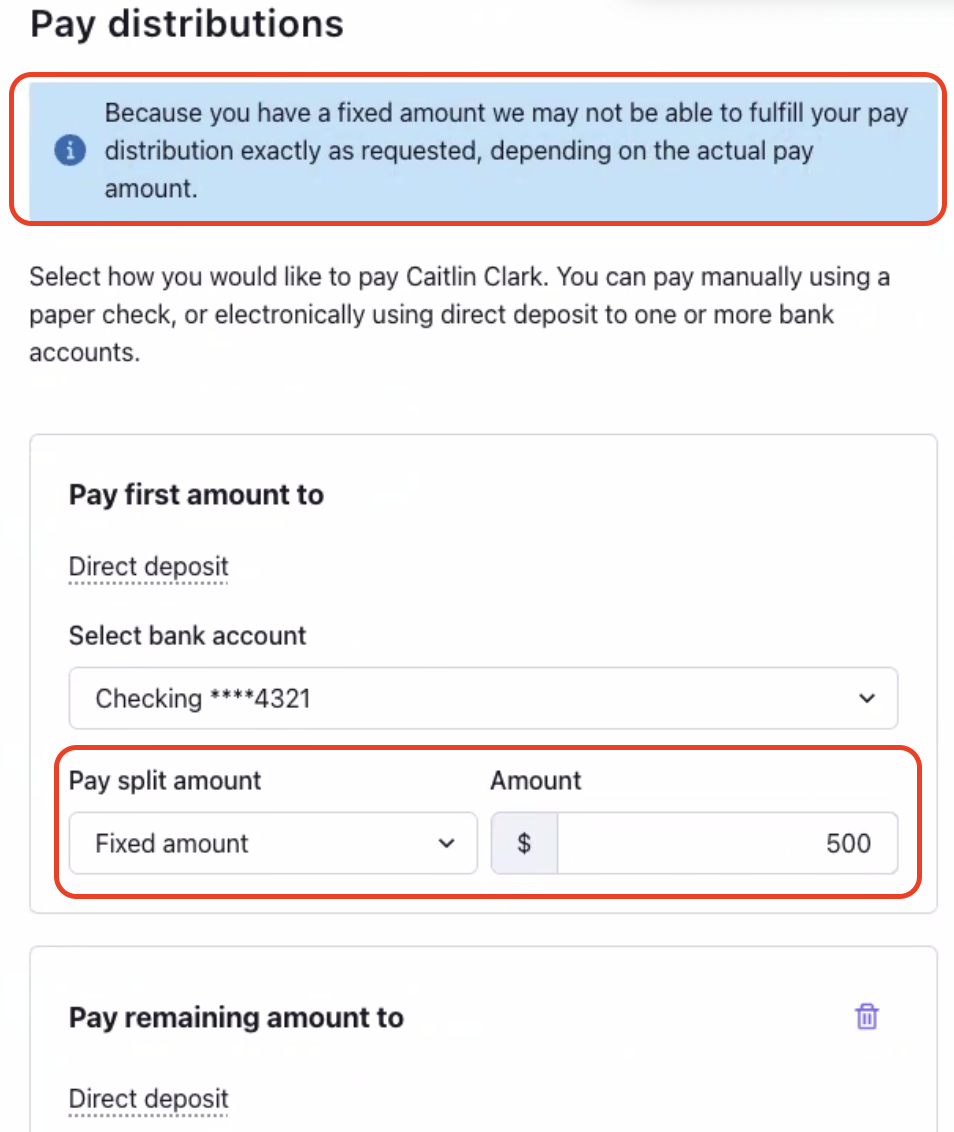Click the Pay distributions page title
Image resolution: width=954 pixels, height=1132 pixels.
point(187,24)
